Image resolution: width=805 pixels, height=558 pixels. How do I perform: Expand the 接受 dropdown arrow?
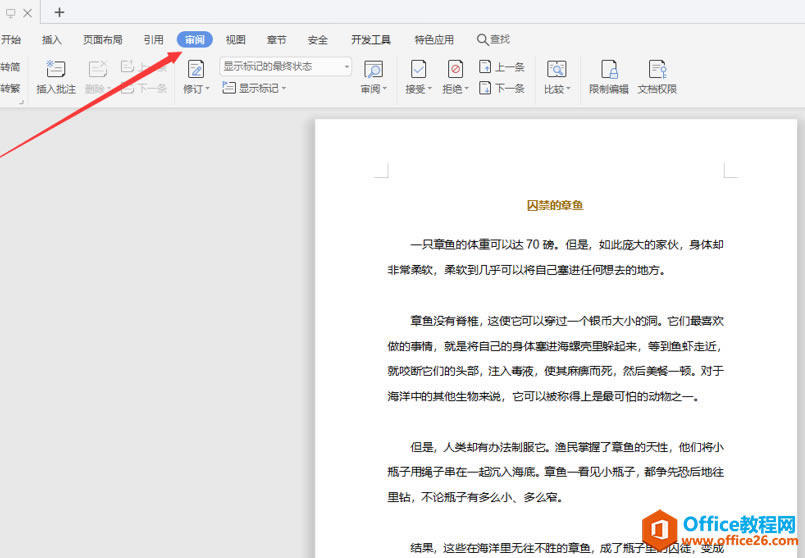(x=430, y=89)
